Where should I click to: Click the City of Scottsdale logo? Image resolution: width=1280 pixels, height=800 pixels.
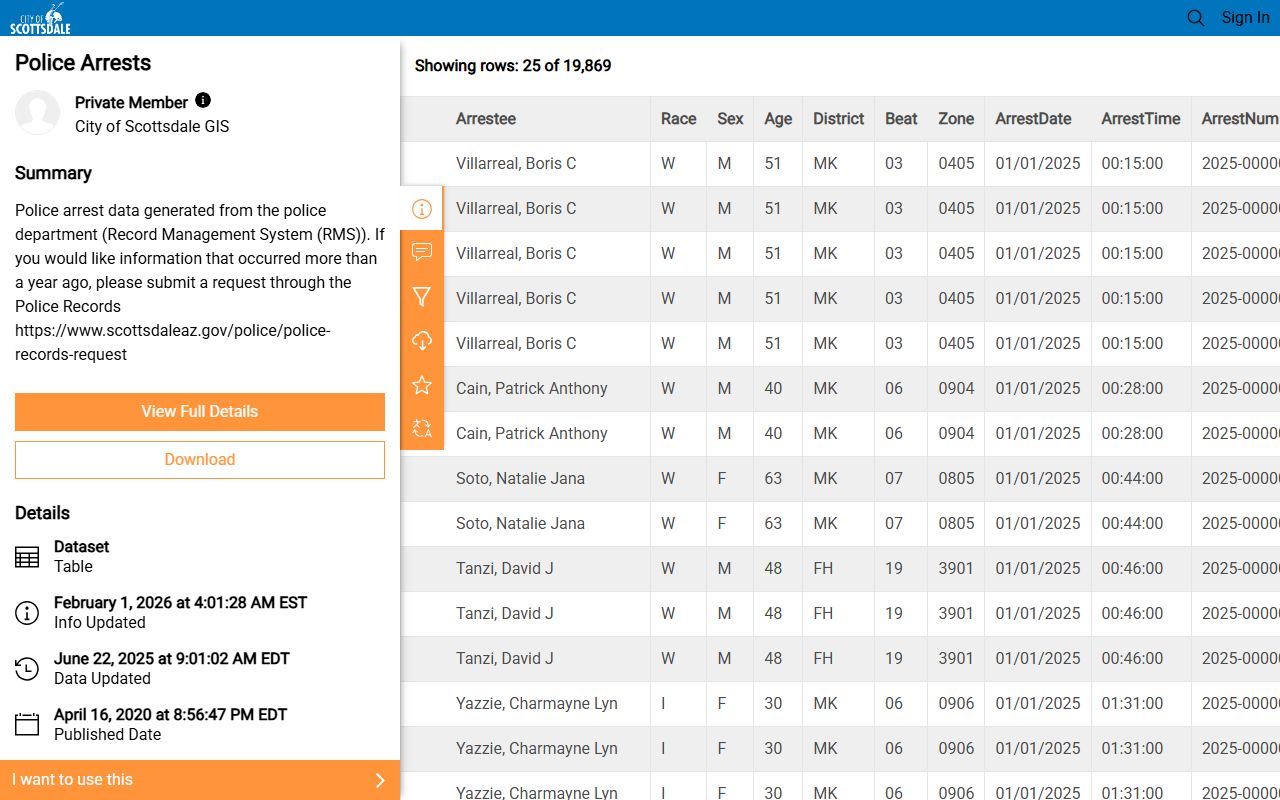[x=41, y=18]
